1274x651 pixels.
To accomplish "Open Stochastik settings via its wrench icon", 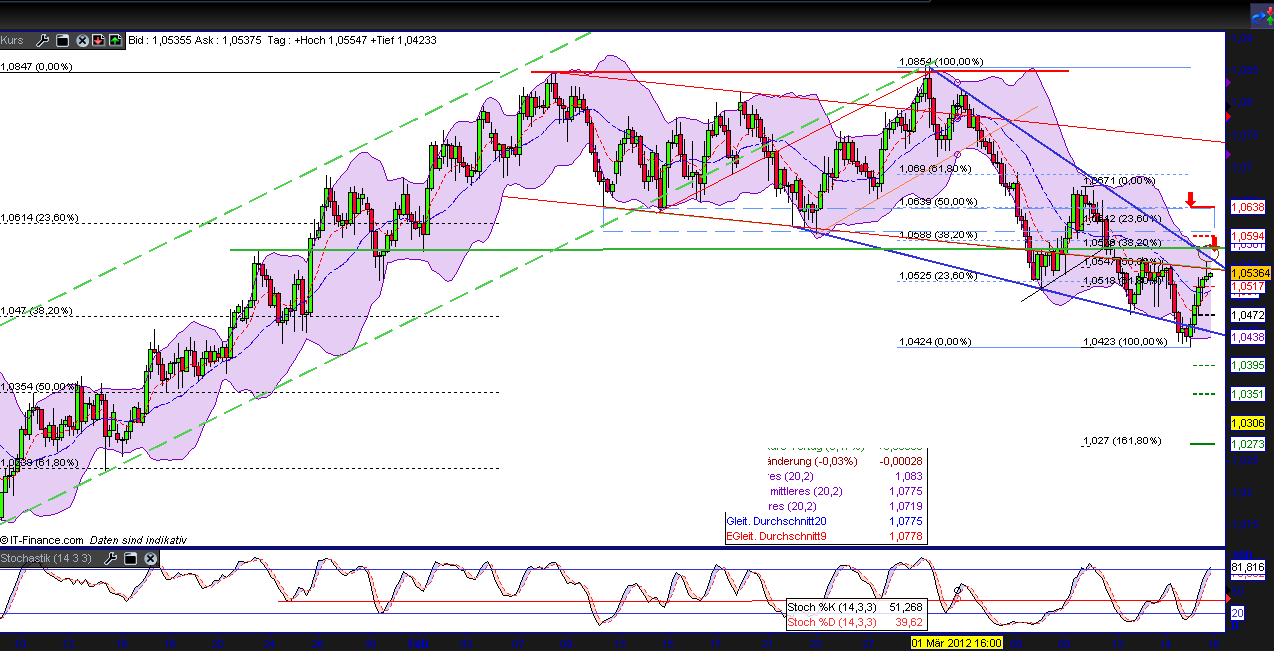I will point(111,559).
